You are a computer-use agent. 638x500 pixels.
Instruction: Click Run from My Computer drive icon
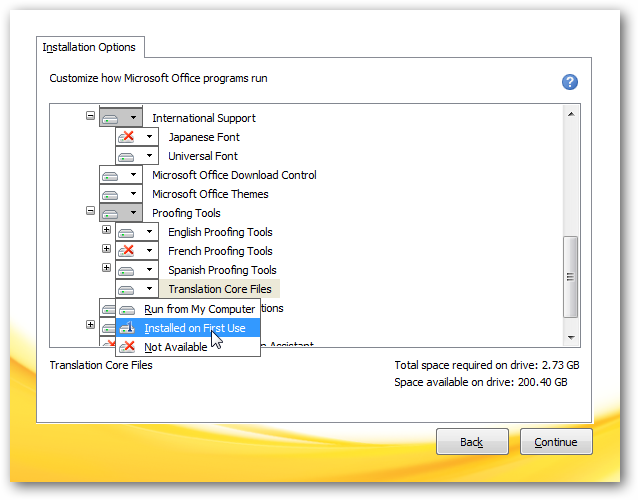pos(127,310)
